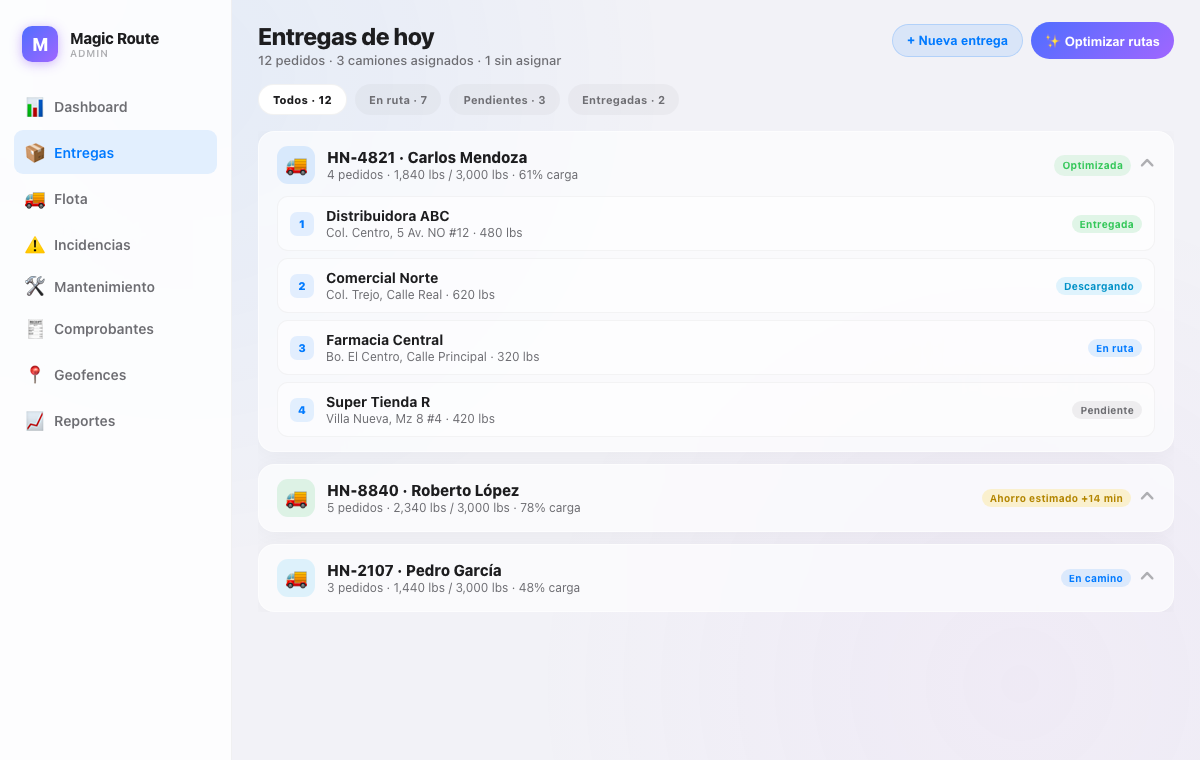
Task: Click the Incidencias warning icon
Action: click(x=35, y=245)
